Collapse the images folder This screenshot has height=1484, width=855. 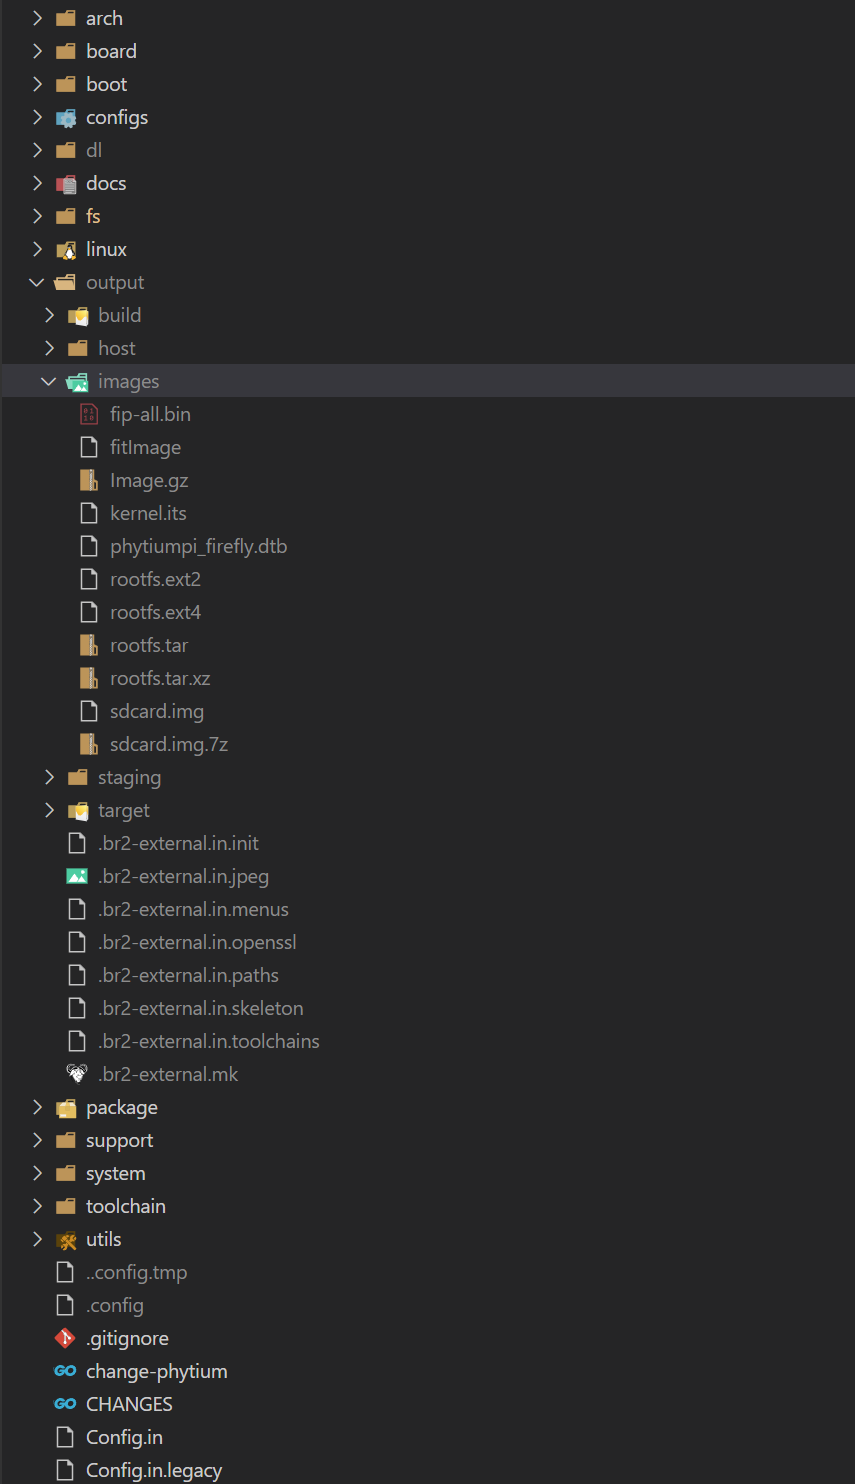coord(48,381)
